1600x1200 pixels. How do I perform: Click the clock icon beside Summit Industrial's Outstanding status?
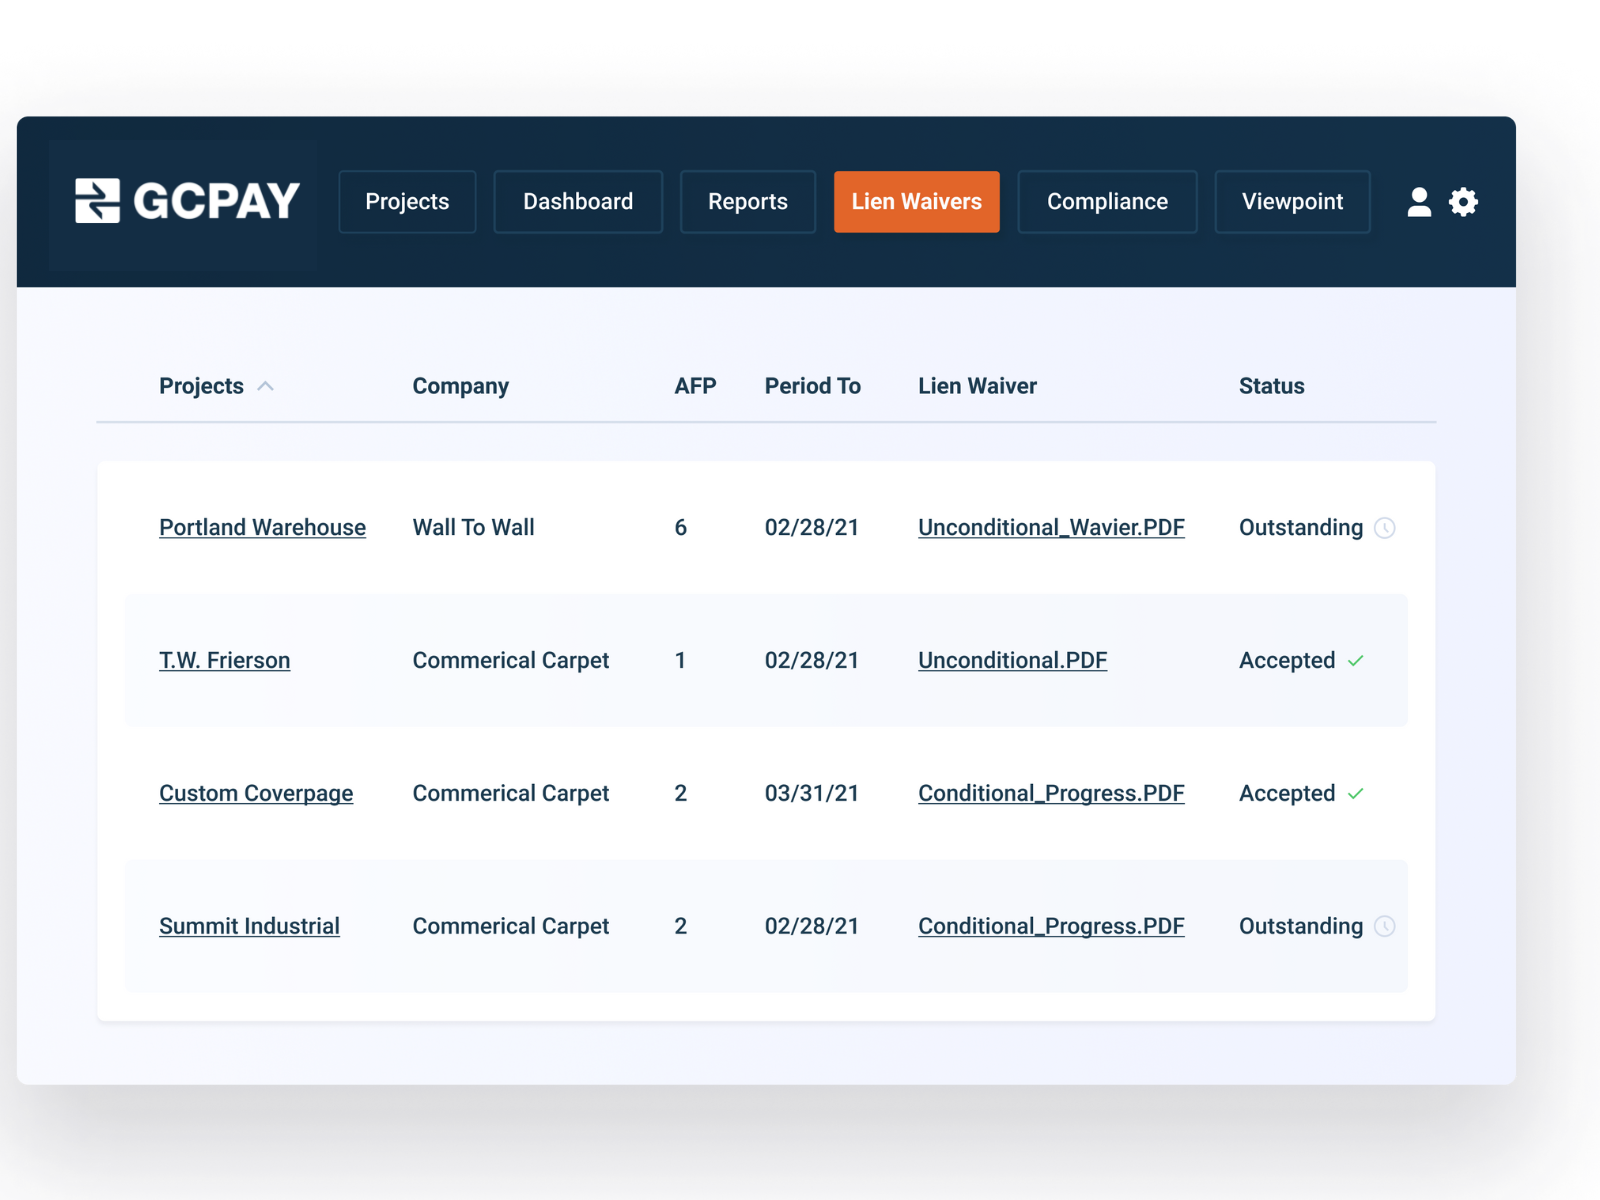(x=1385, y=927)
